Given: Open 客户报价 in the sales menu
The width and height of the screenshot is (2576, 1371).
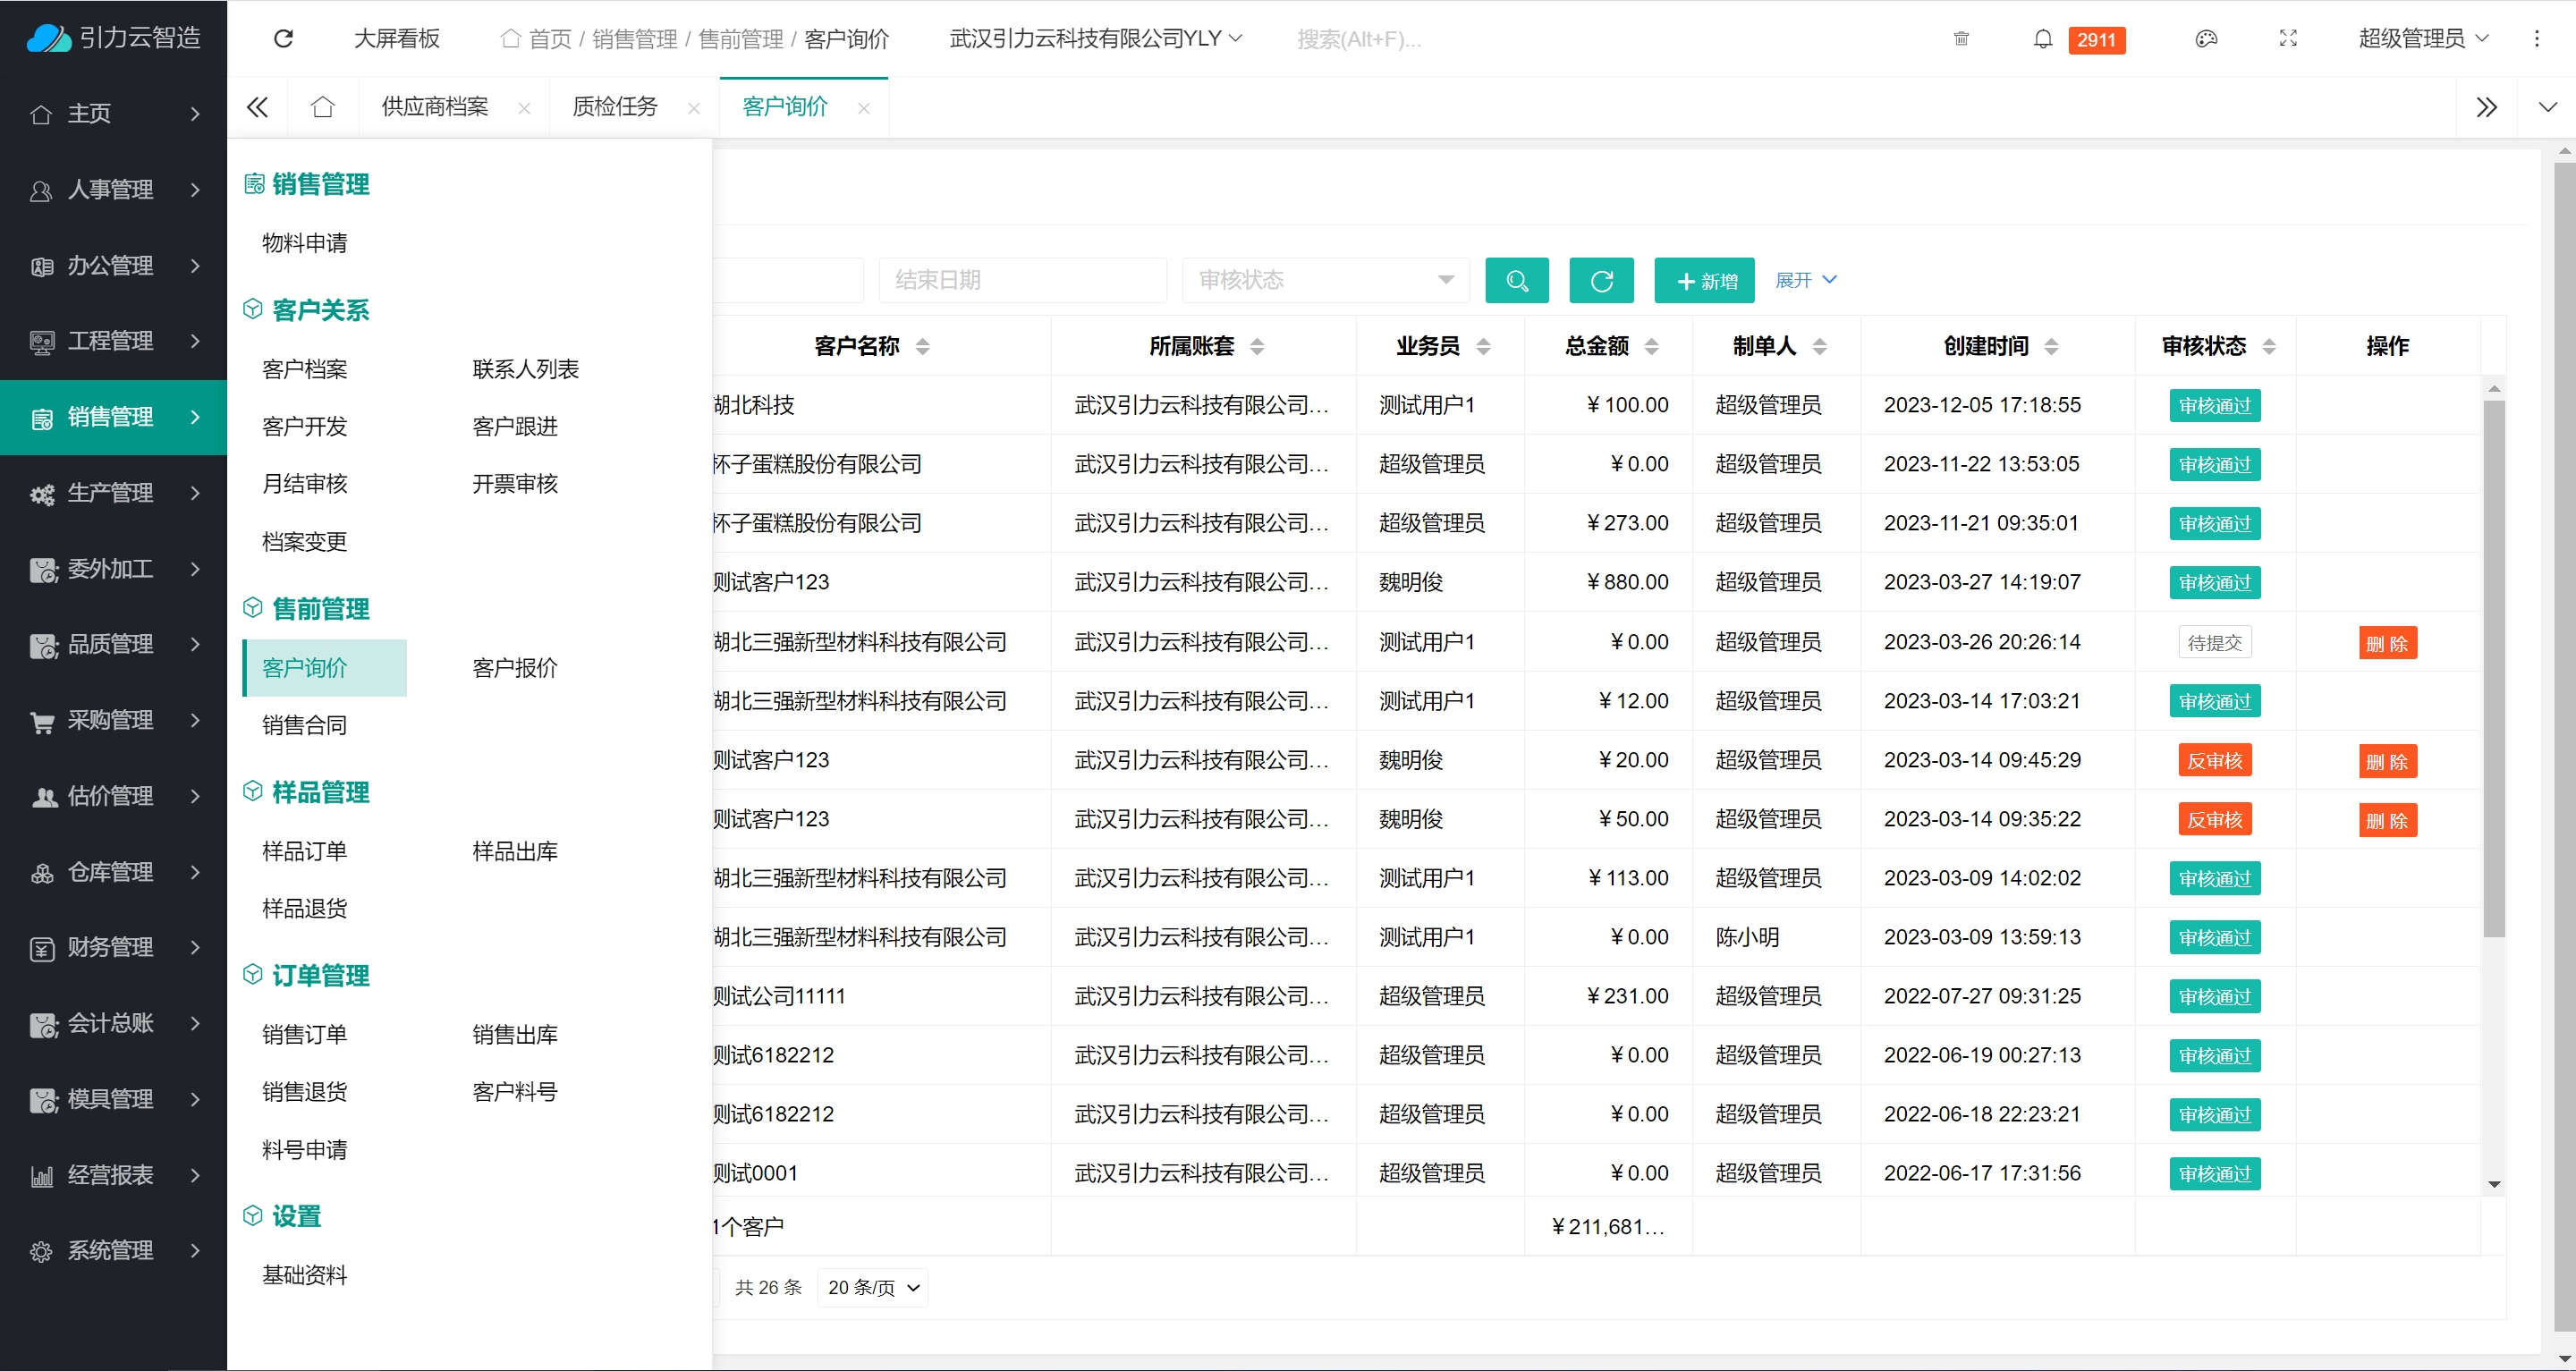Looking at the screenshot, I should [514, 668].
